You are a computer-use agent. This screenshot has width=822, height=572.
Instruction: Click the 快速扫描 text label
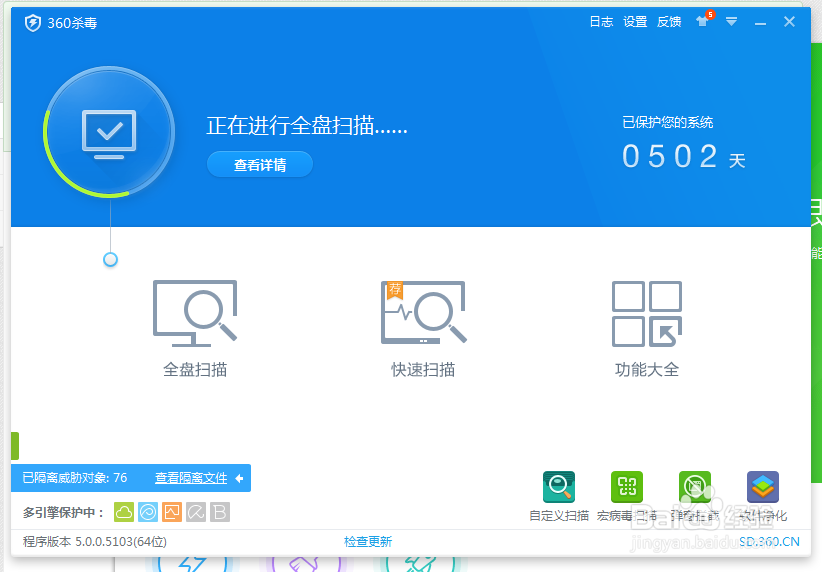(423, 370)
